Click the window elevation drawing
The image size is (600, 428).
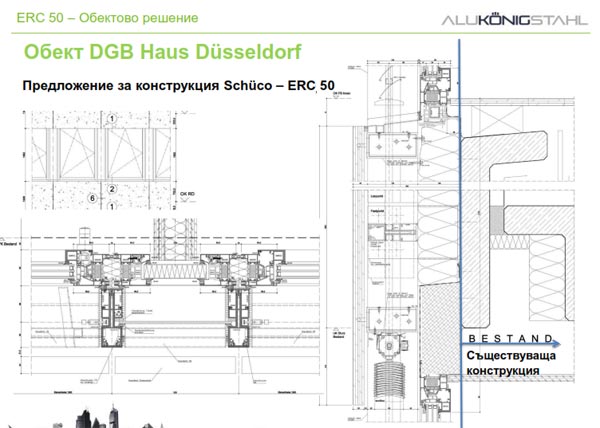pos(100,160)
